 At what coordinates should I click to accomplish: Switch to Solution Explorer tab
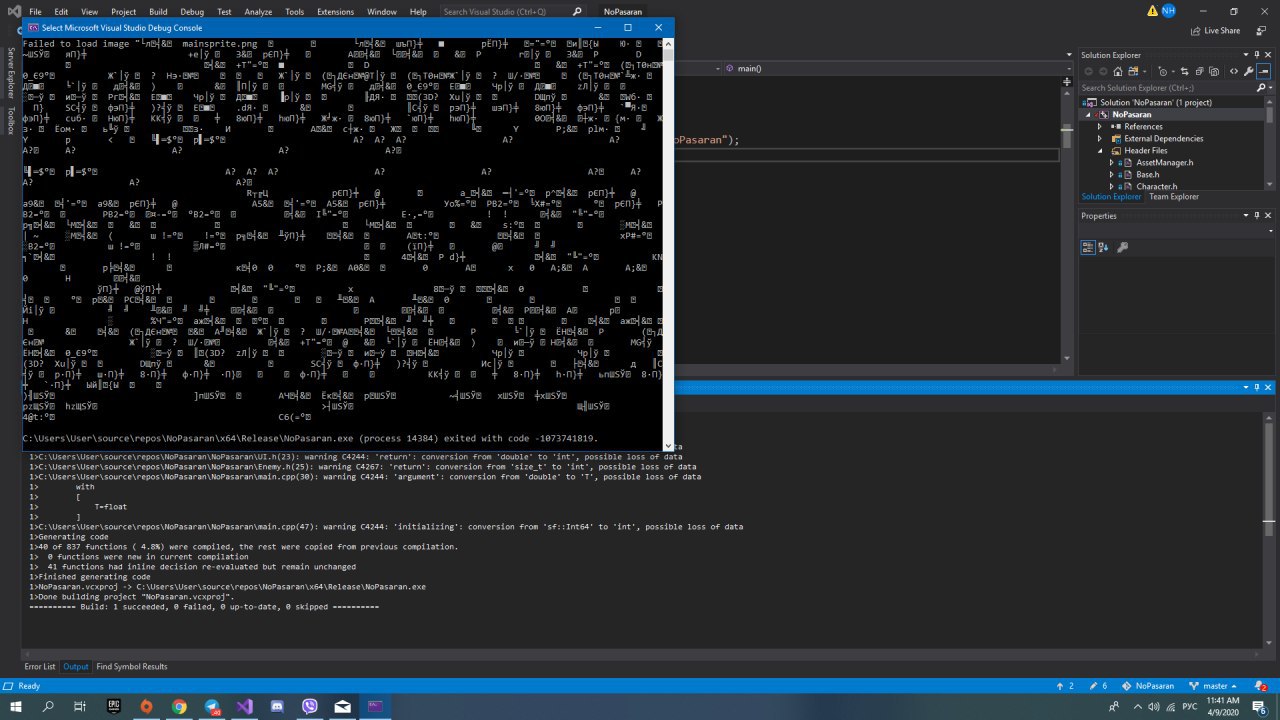1111,197
